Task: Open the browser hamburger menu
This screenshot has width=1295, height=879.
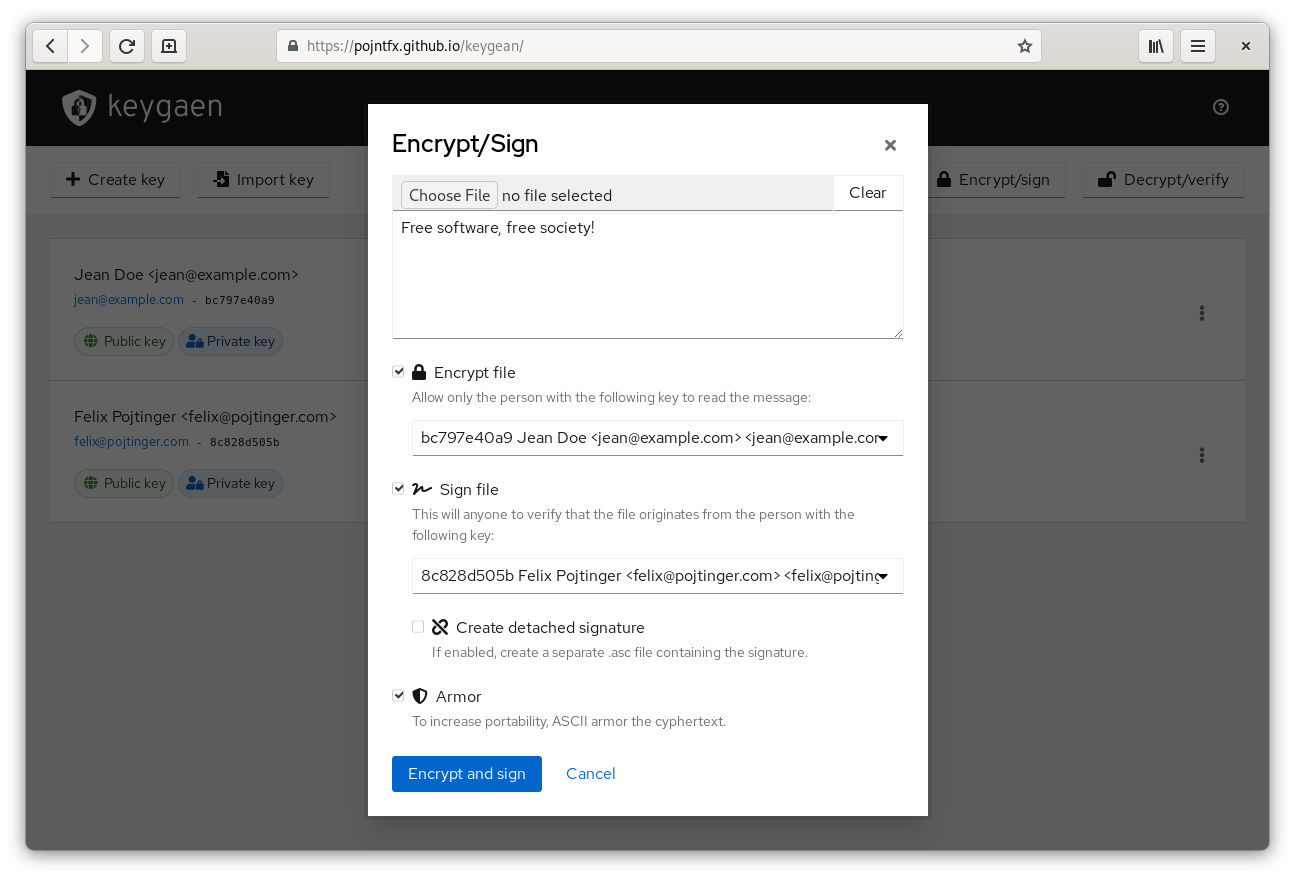Action: (1198, 46)
